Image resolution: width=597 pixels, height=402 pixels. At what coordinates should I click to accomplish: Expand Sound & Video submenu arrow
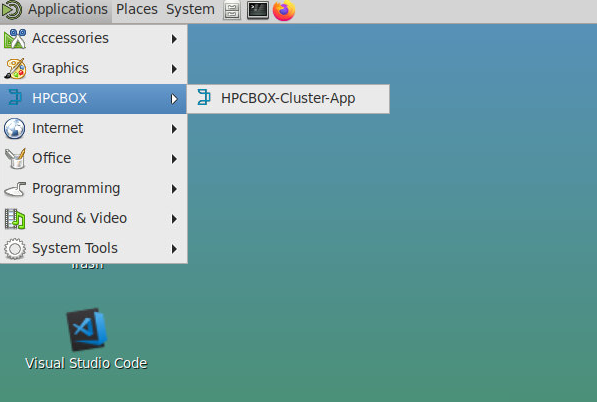click(x=174, y=219)
